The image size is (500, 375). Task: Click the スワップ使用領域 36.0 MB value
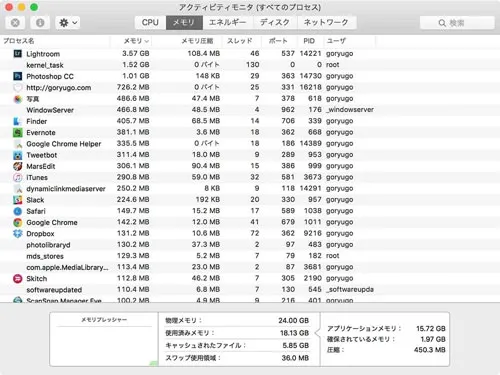point(295,358)
